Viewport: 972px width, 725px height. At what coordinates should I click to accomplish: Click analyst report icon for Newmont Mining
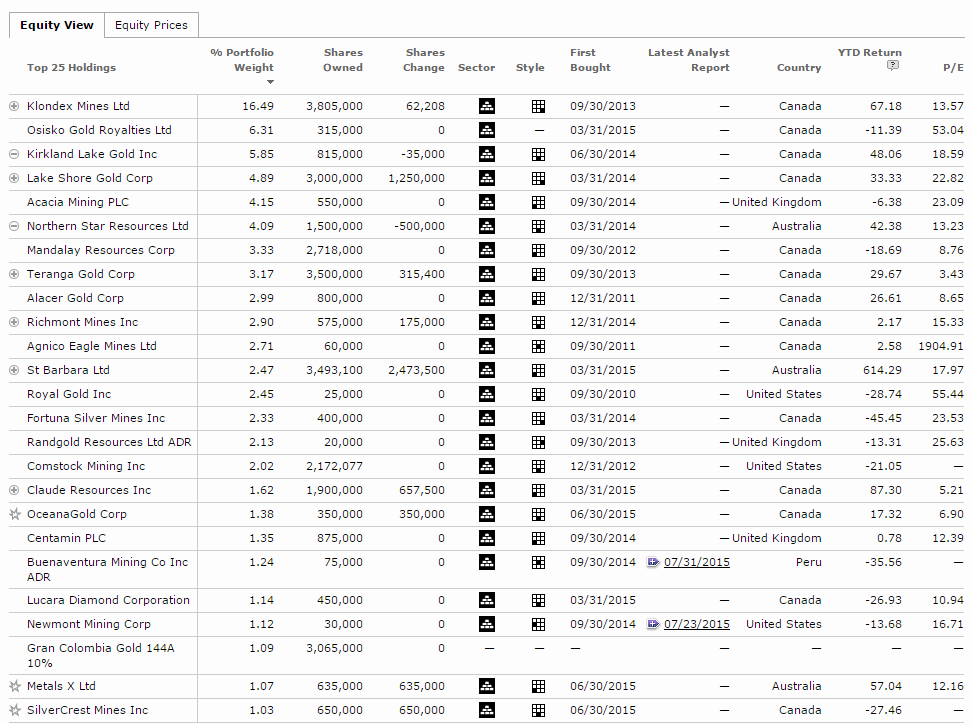click(653, 624)
